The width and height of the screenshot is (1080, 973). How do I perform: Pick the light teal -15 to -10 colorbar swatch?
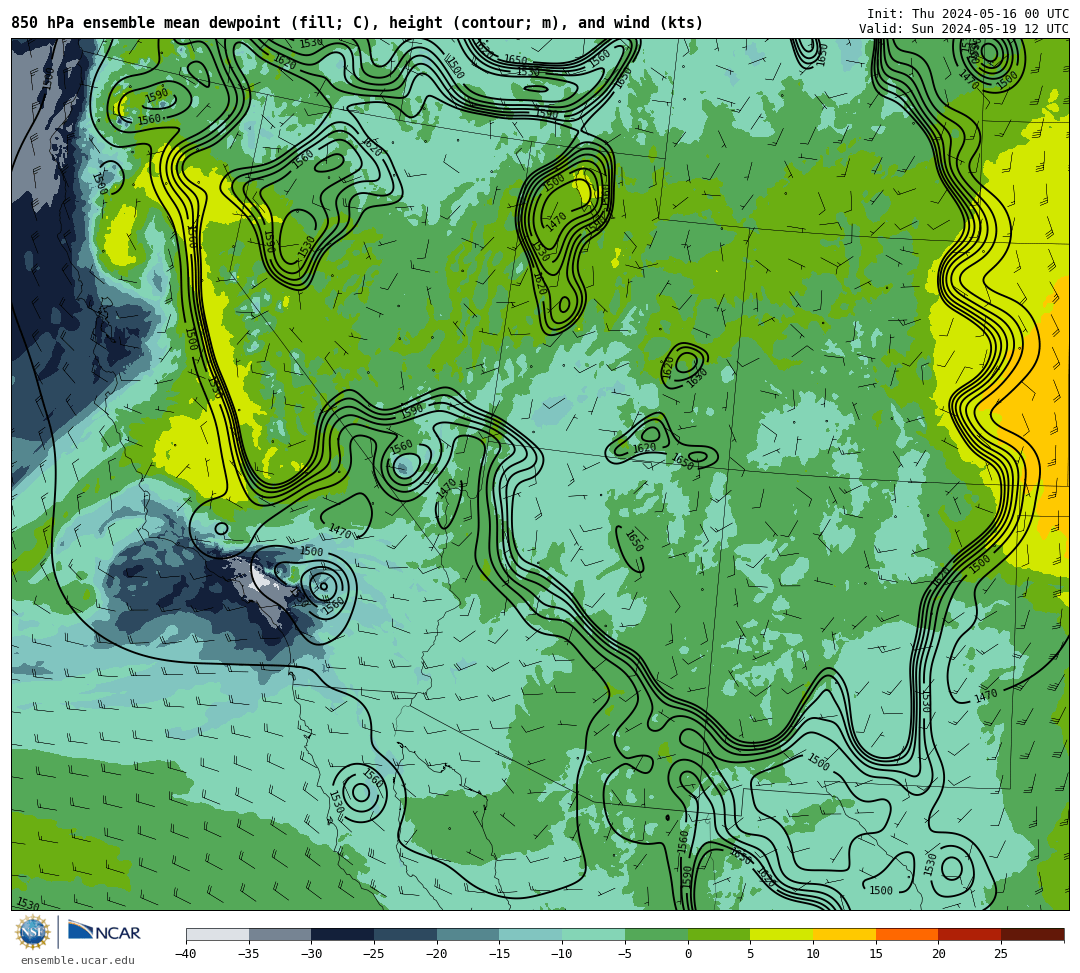coord(531,934)
